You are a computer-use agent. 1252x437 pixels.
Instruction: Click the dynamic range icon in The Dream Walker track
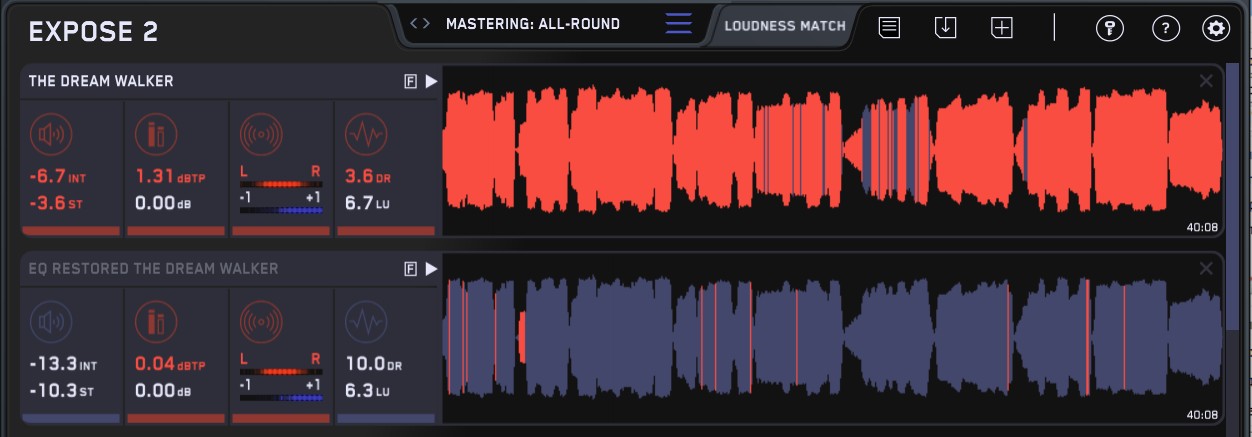(x=365, y=133)
